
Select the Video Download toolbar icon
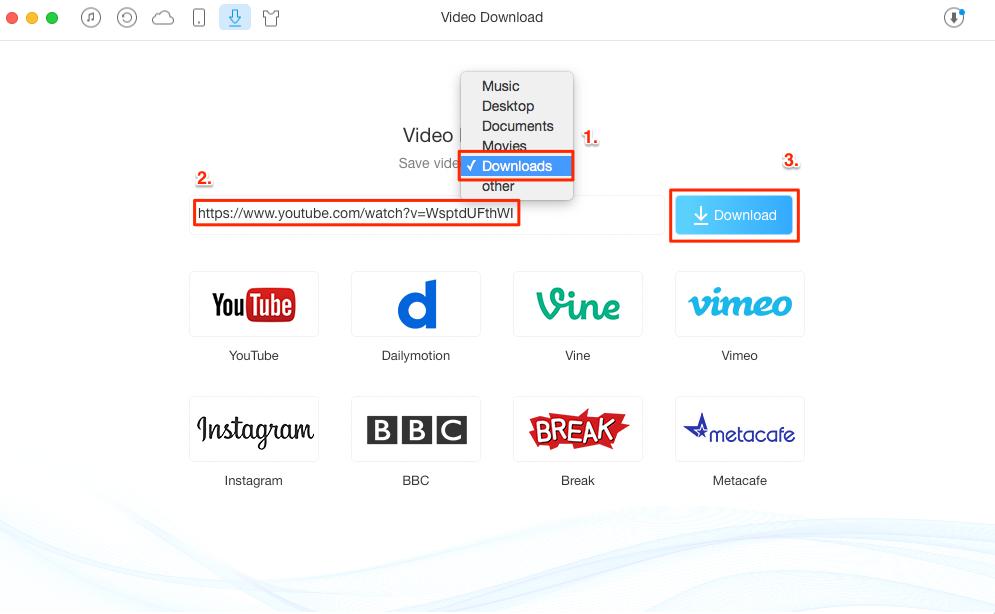point(235,18)
